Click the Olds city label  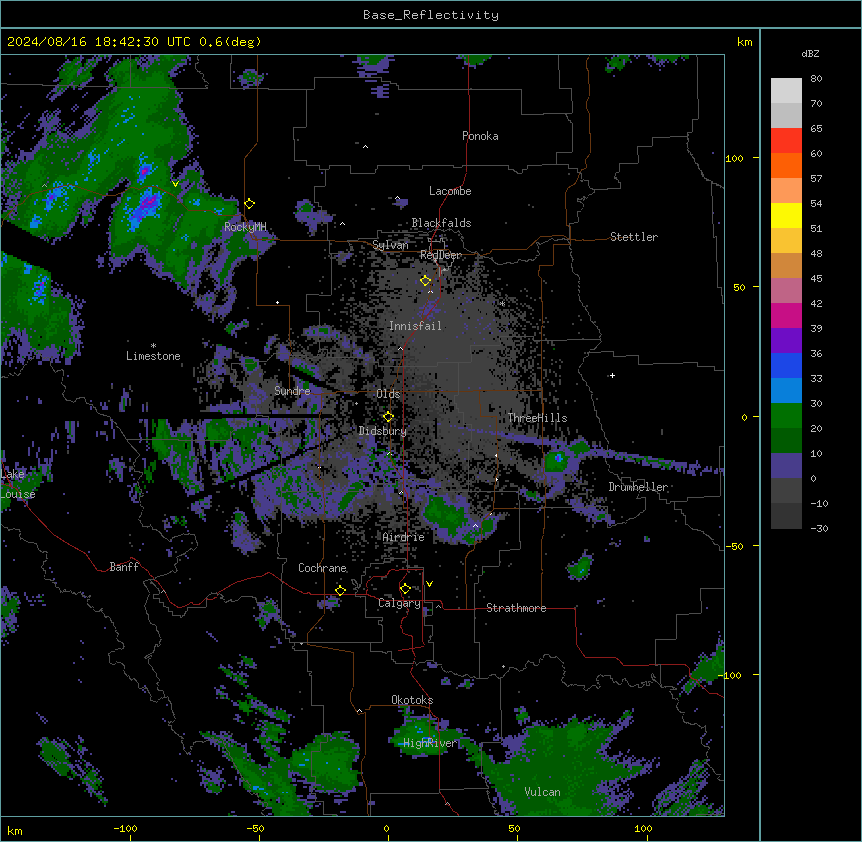(x=388, y=394)
